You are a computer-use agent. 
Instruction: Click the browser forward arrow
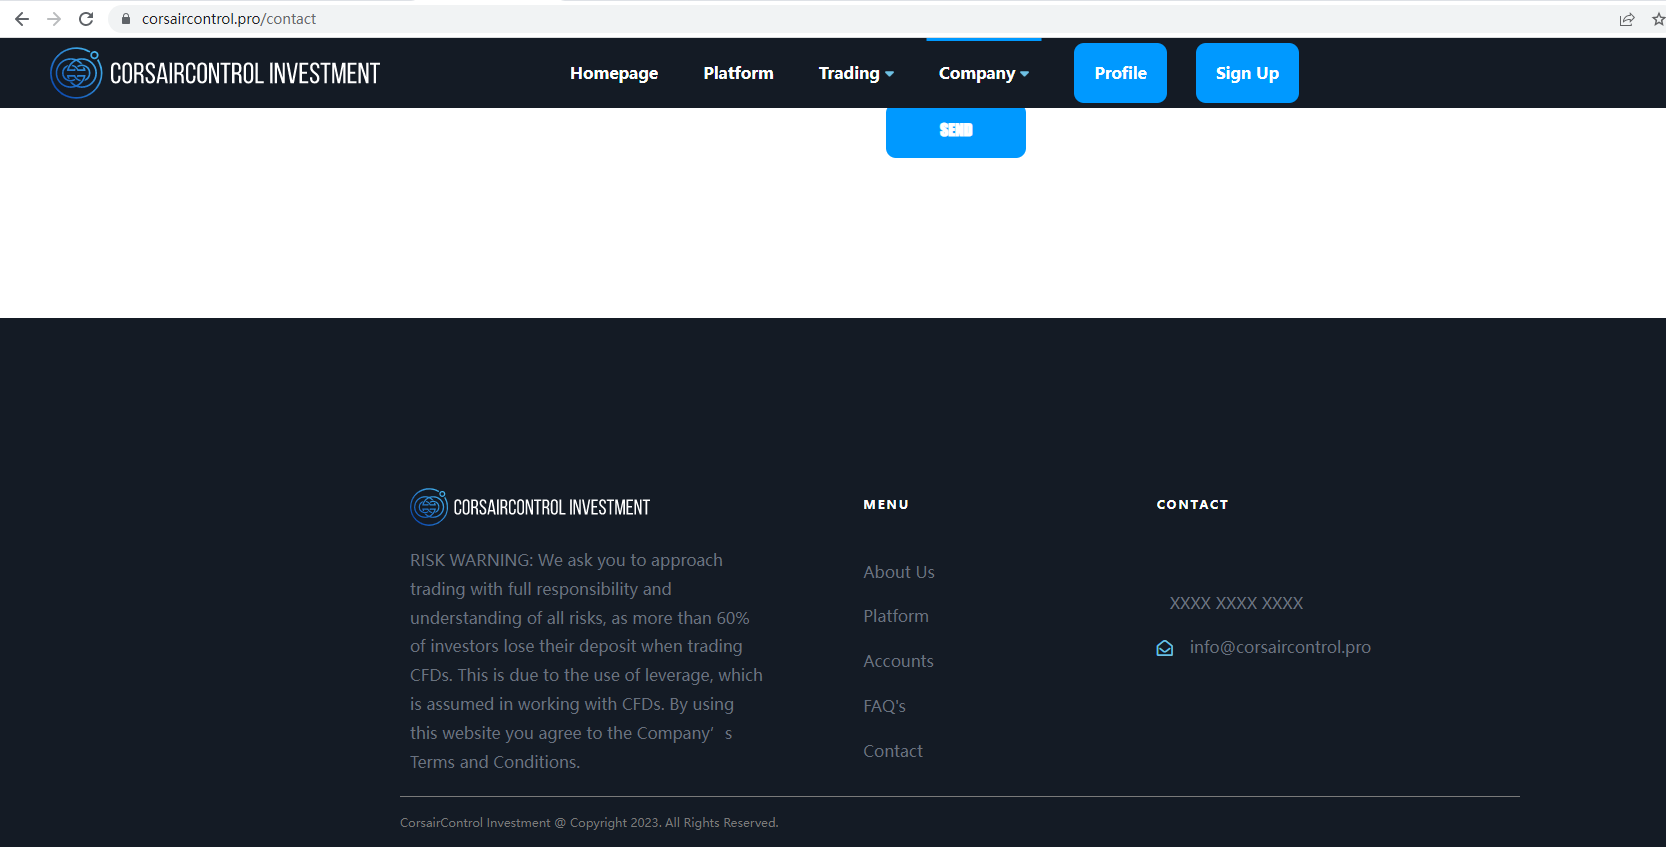coord(54,19)
